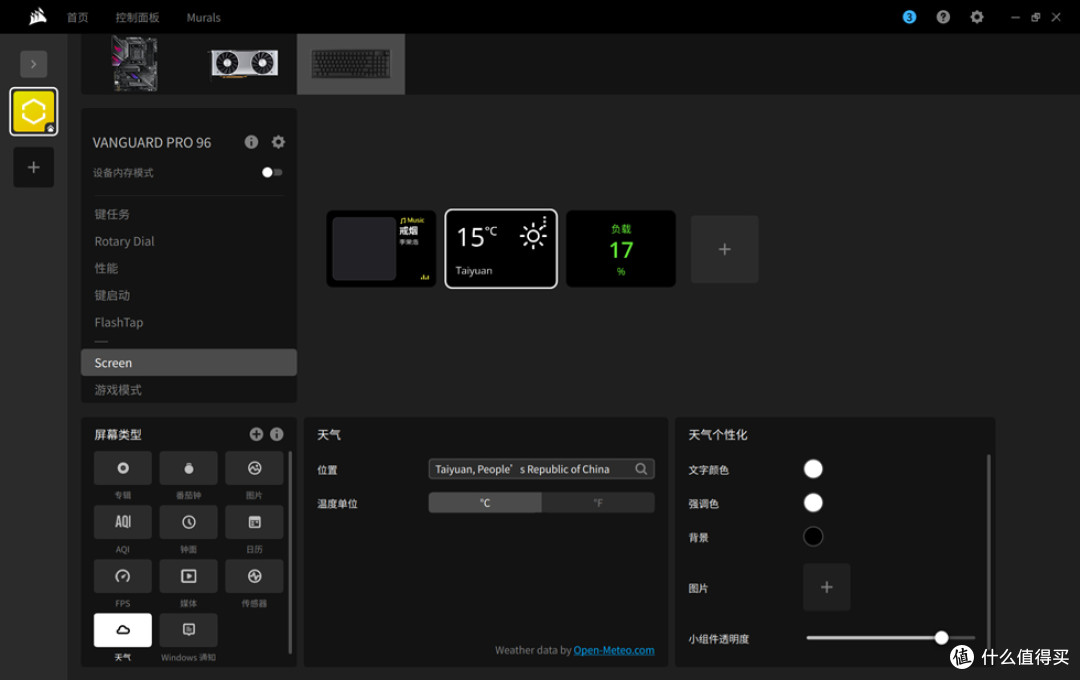The height and width of the screenshot is (680, 1080).
Task: Pick the 背景 black swatch
Action: (813, 537)
